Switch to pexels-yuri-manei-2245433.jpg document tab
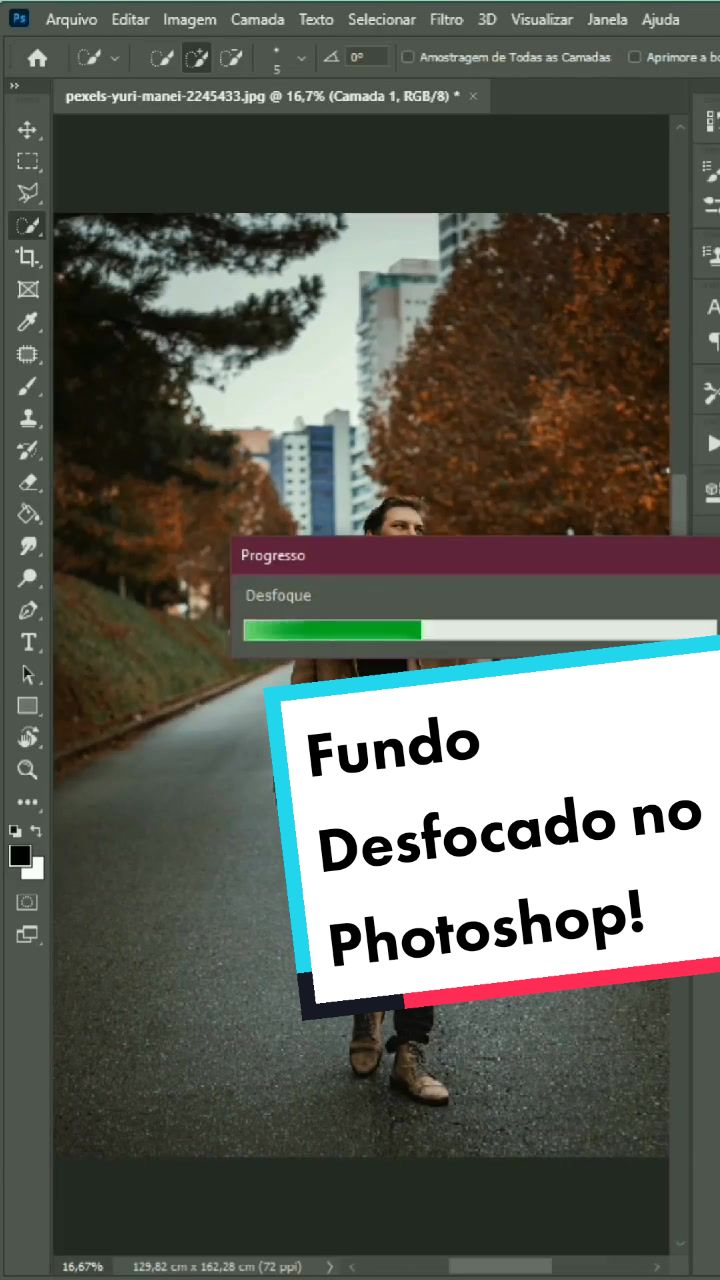 [x=262, y=97]
